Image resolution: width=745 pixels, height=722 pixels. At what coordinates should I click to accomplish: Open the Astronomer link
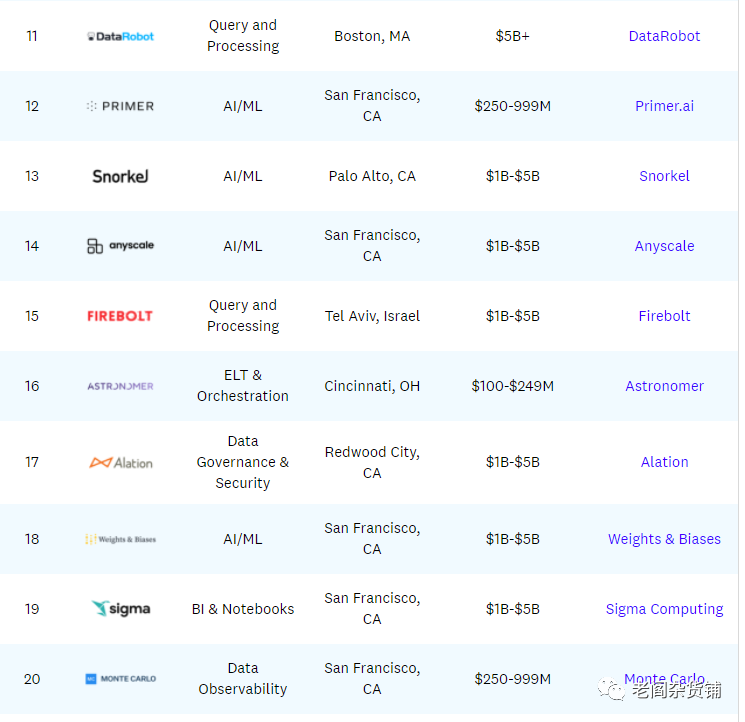click(x=664, y=386)
